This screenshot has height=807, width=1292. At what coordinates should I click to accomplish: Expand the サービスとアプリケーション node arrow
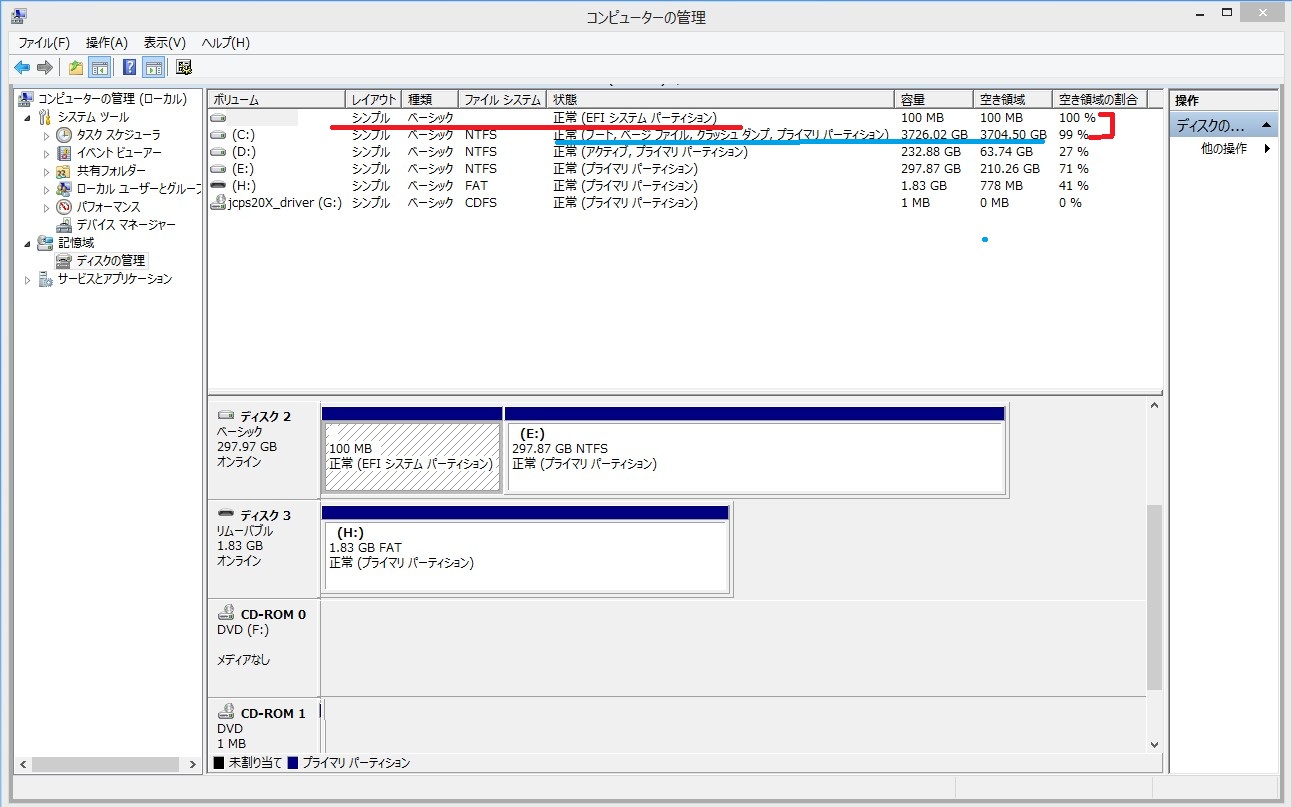point(28,280)
